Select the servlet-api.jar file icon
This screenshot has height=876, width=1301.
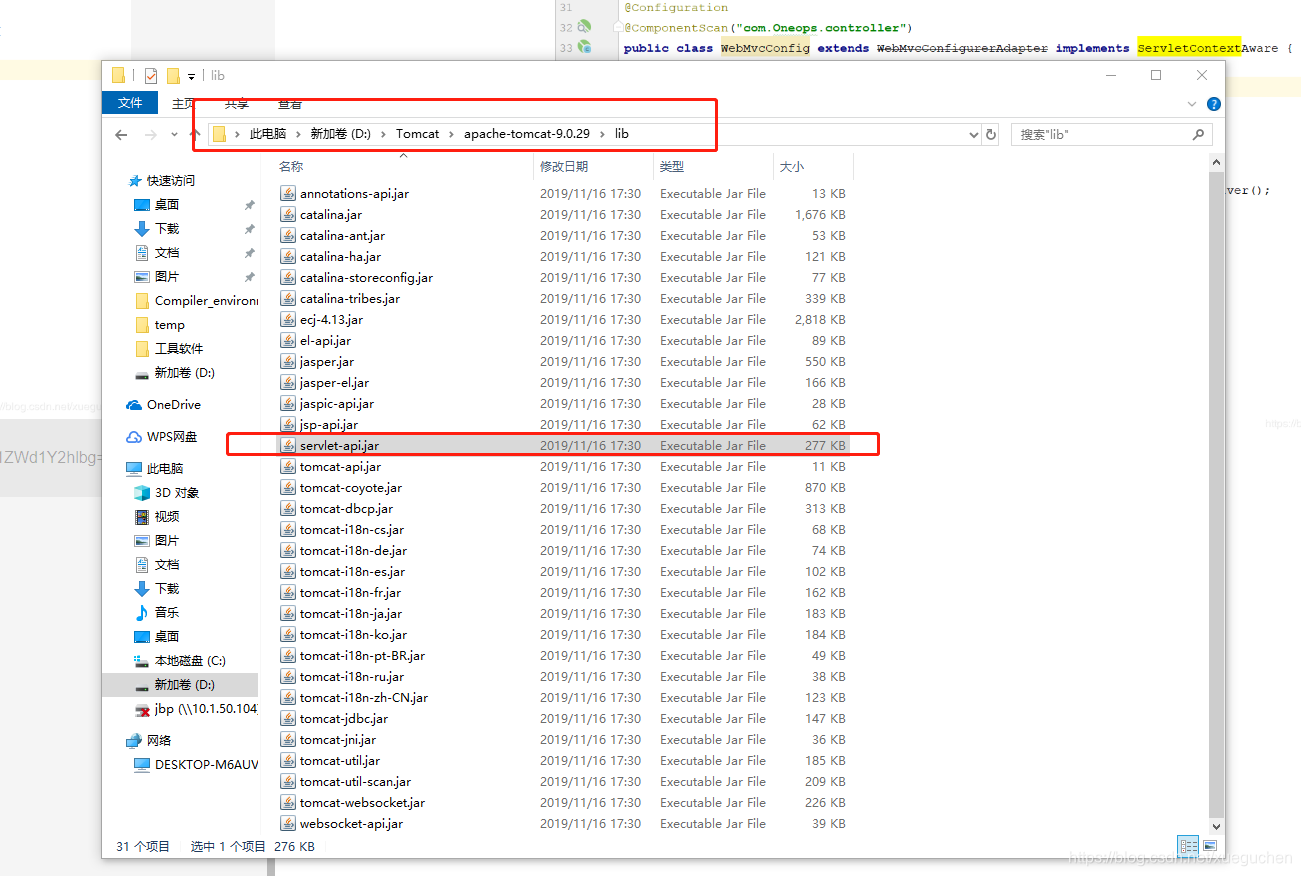288,446
